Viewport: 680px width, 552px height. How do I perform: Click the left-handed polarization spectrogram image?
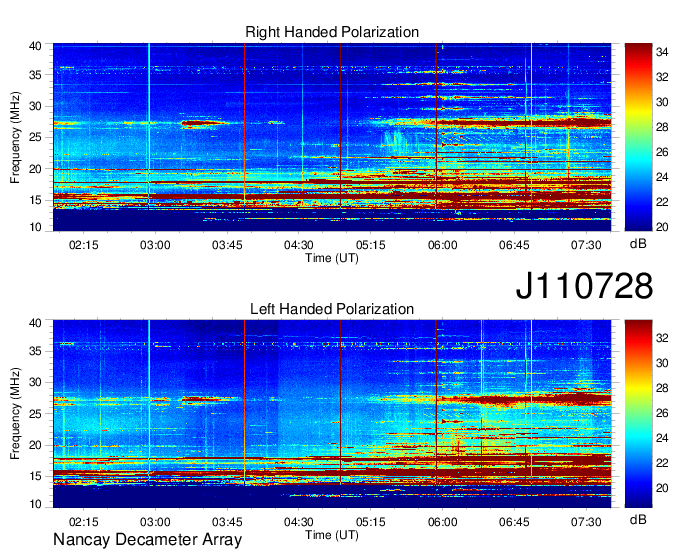pyautogui.click(x=332, y=414)
